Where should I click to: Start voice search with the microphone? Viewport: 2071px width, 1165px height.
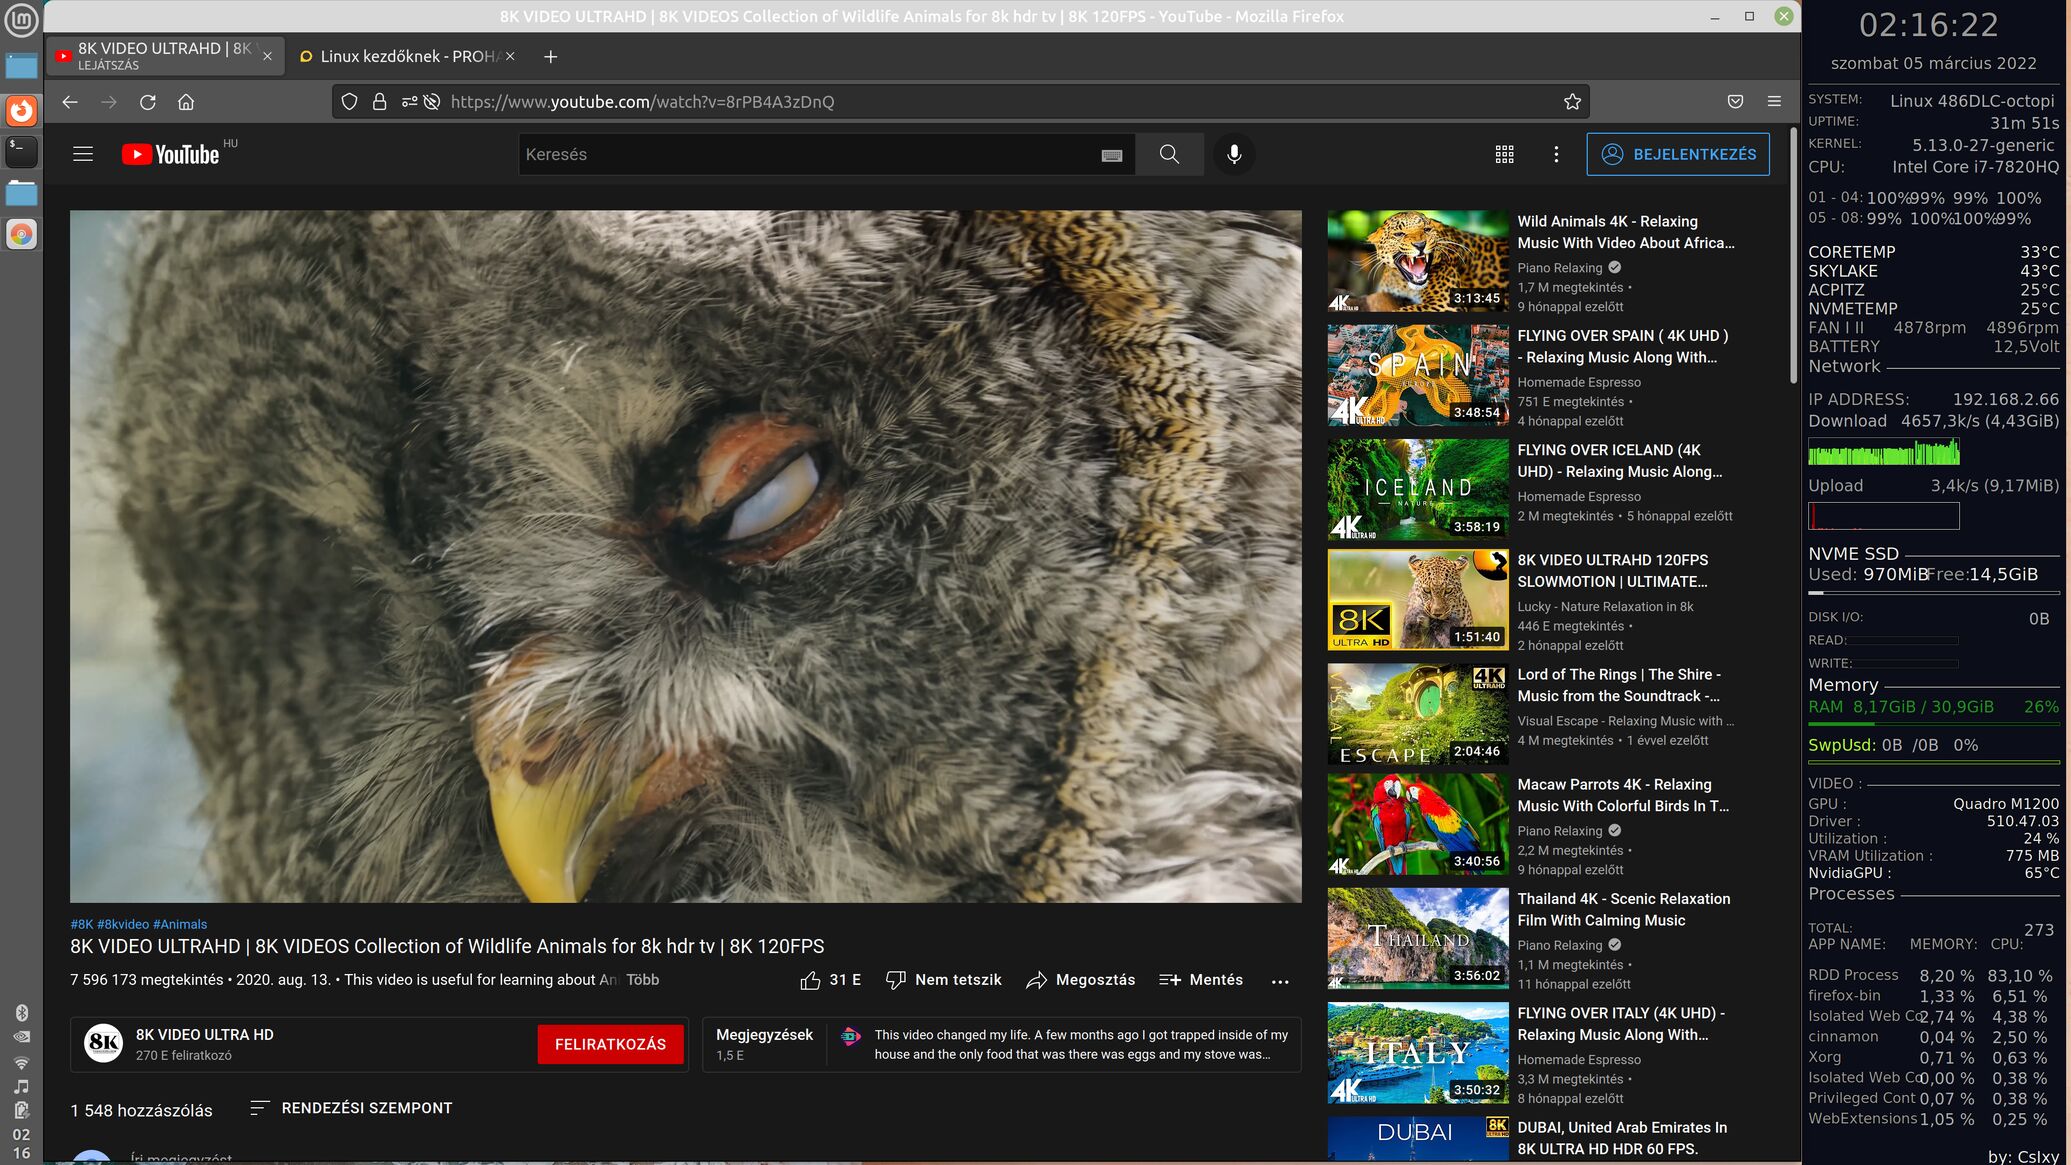(x=1234, y=154)
